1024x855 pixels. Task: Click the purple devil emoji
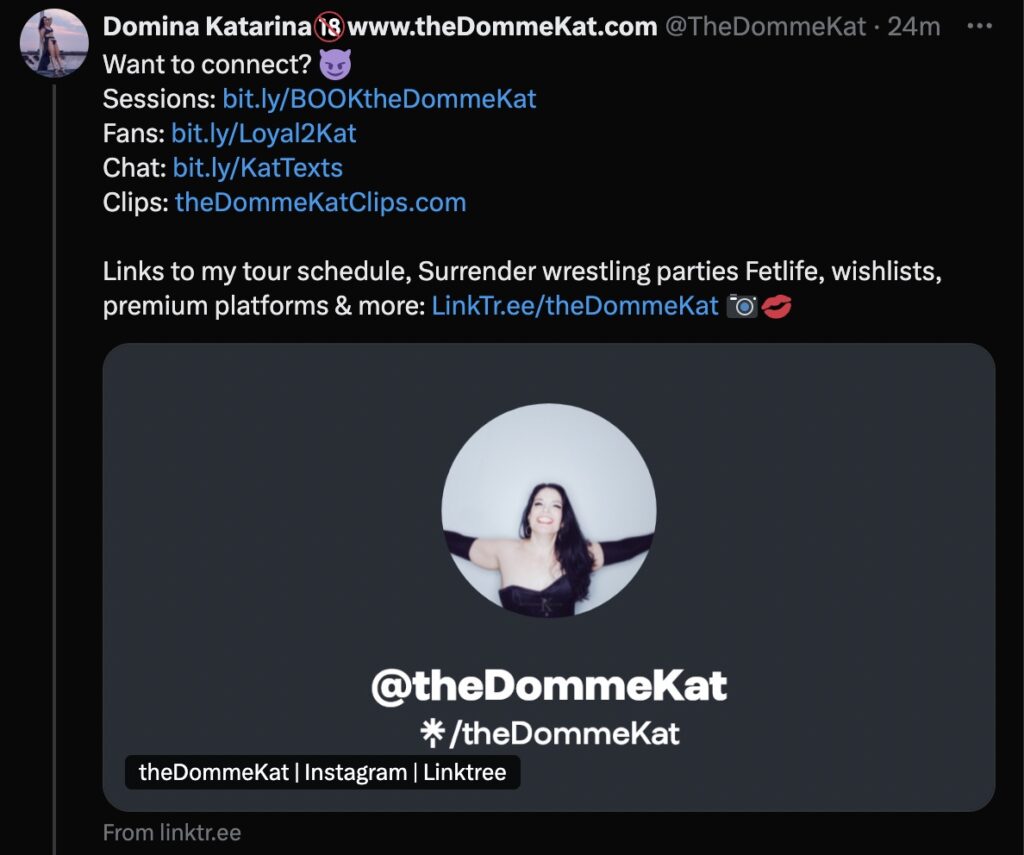335,64
